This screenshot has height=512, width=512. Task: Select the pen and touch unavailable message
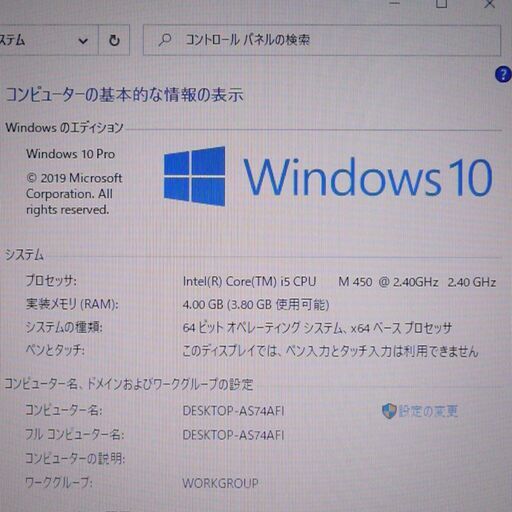(x=330, y=351)
